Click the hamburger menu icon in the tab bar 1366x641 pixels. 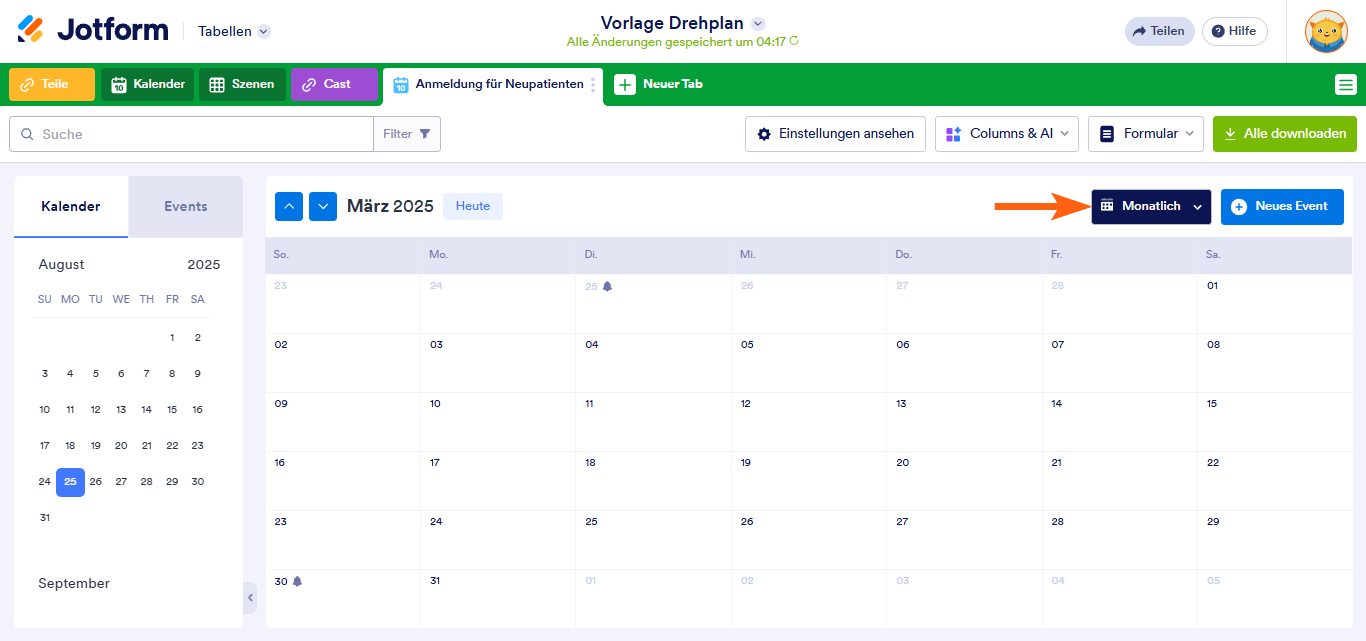tap(1345, 85)
